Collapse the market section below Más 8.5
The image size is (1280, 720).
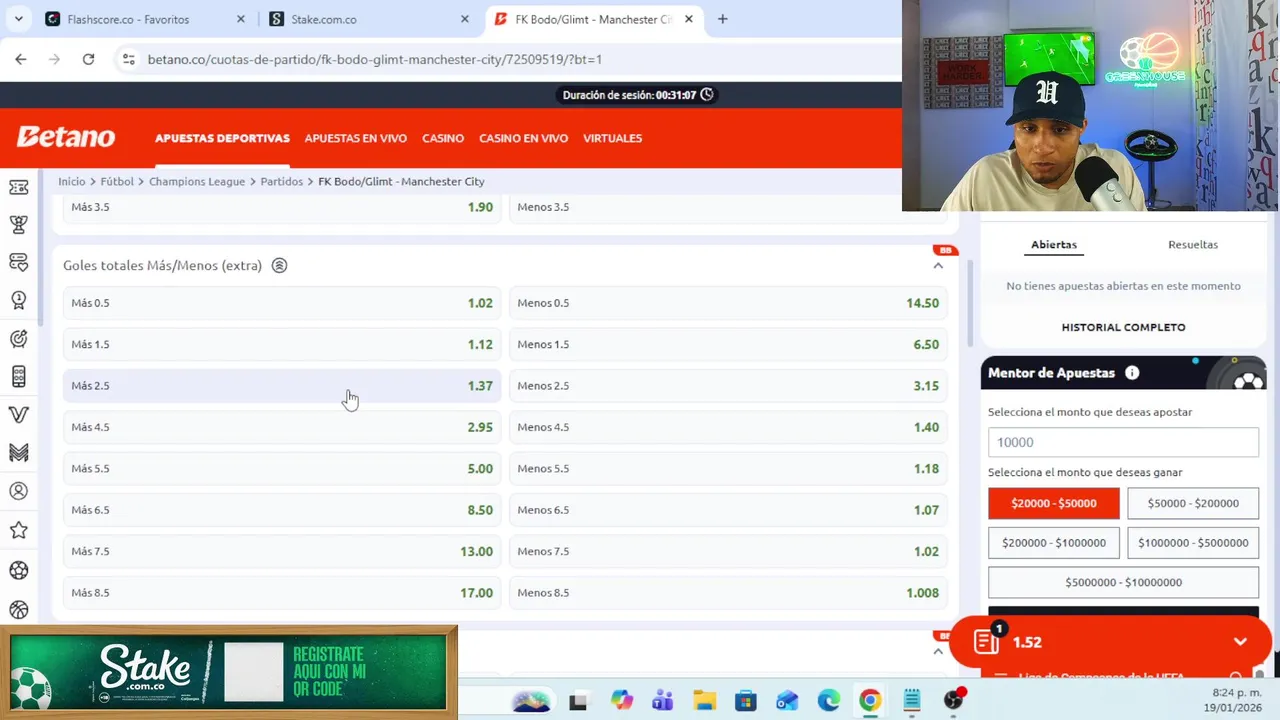938,651
